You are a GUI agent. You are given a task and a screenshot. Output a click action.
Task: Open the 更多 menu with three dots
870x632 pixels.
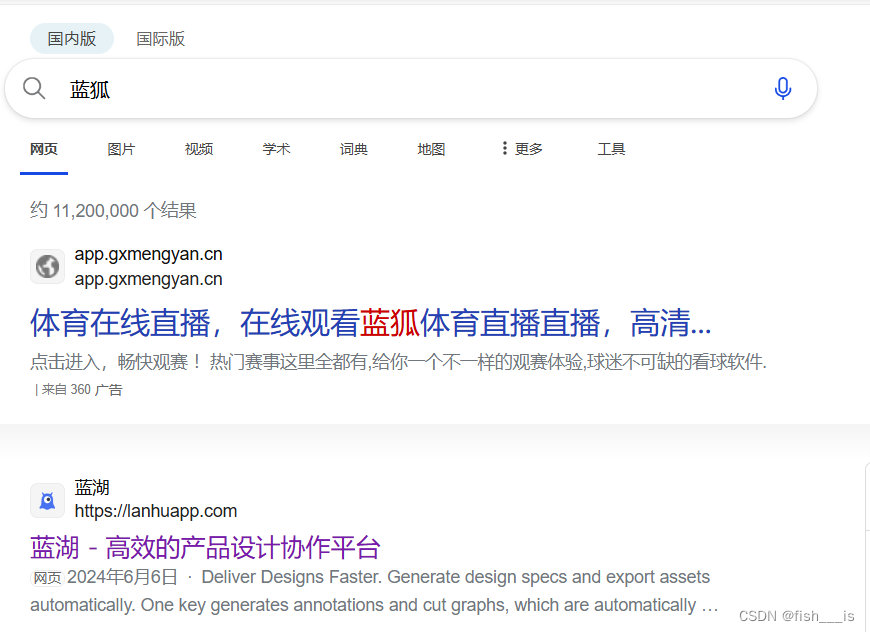tap(522, 149)
